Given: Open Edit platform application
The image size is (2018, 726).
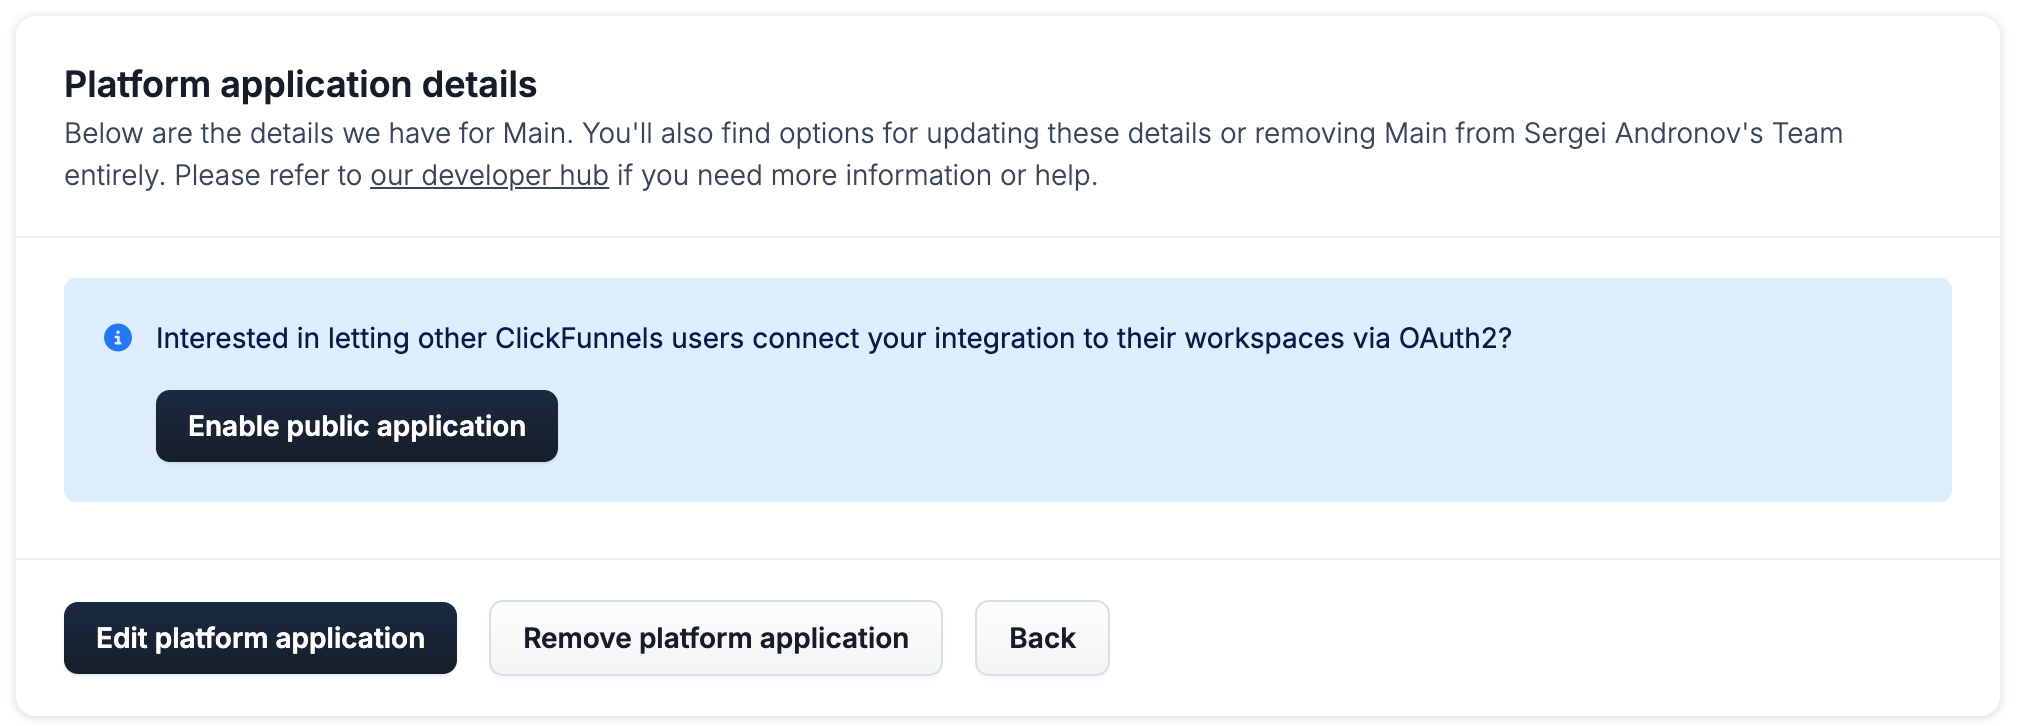Looking at the screenshot, I should [260, 638].
